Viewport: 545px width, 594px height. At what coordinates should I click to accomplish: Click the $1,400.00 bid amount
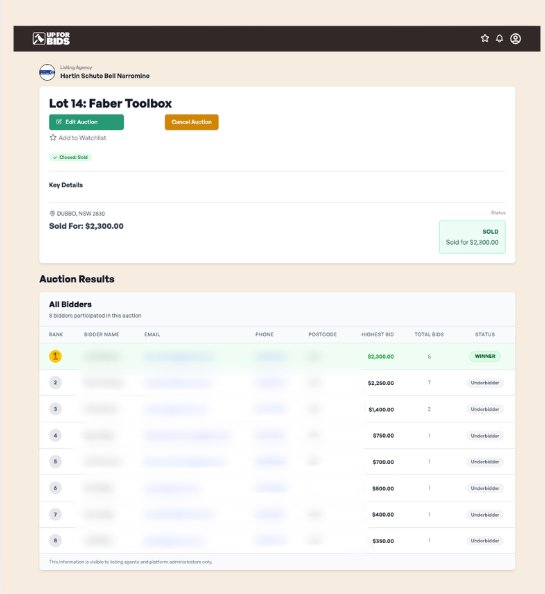(x=381, y=410)
